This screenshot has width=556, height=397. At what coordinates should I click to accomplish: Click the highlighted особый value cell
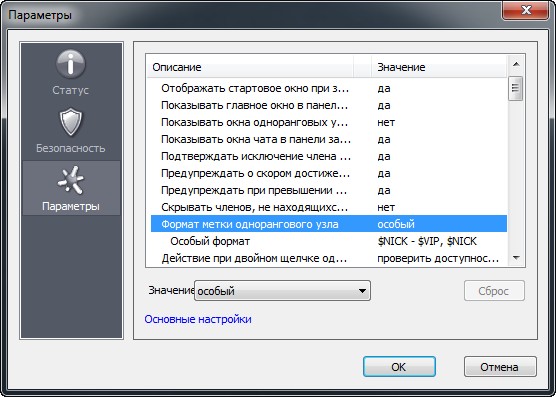click(396, 224)
